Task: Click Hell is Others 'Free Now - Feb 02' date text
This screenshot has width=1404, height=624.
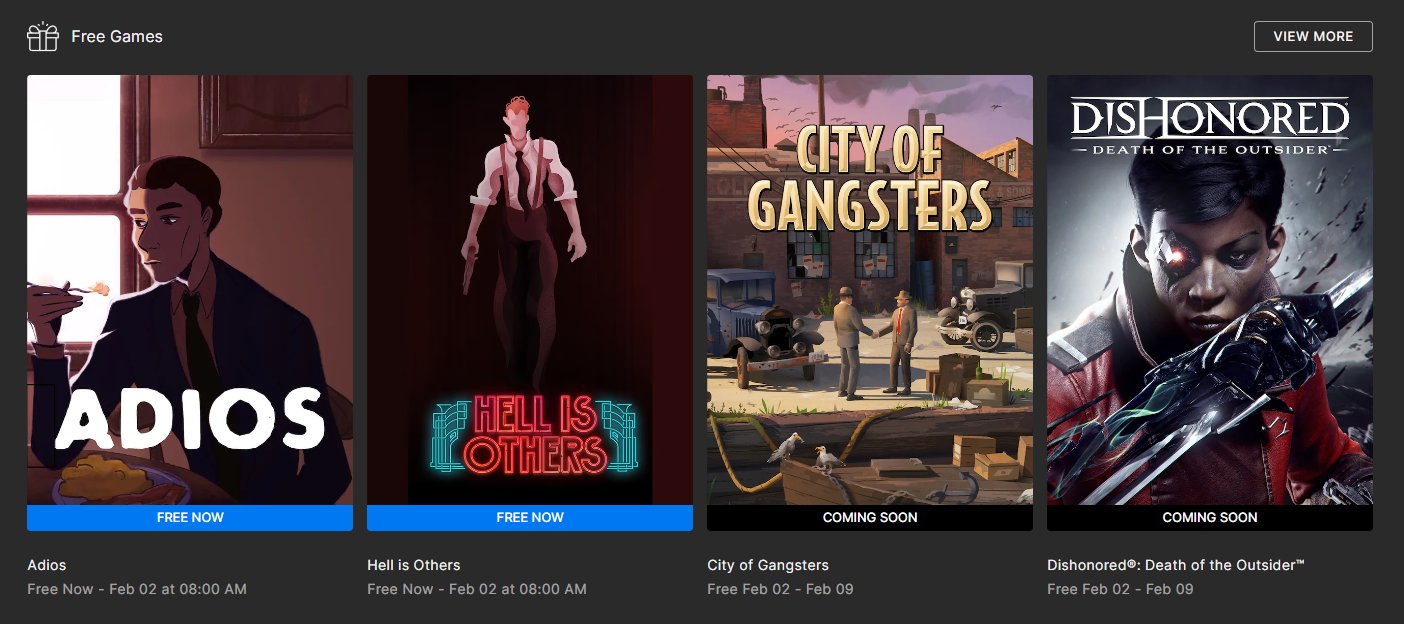Action: (477, 589)
